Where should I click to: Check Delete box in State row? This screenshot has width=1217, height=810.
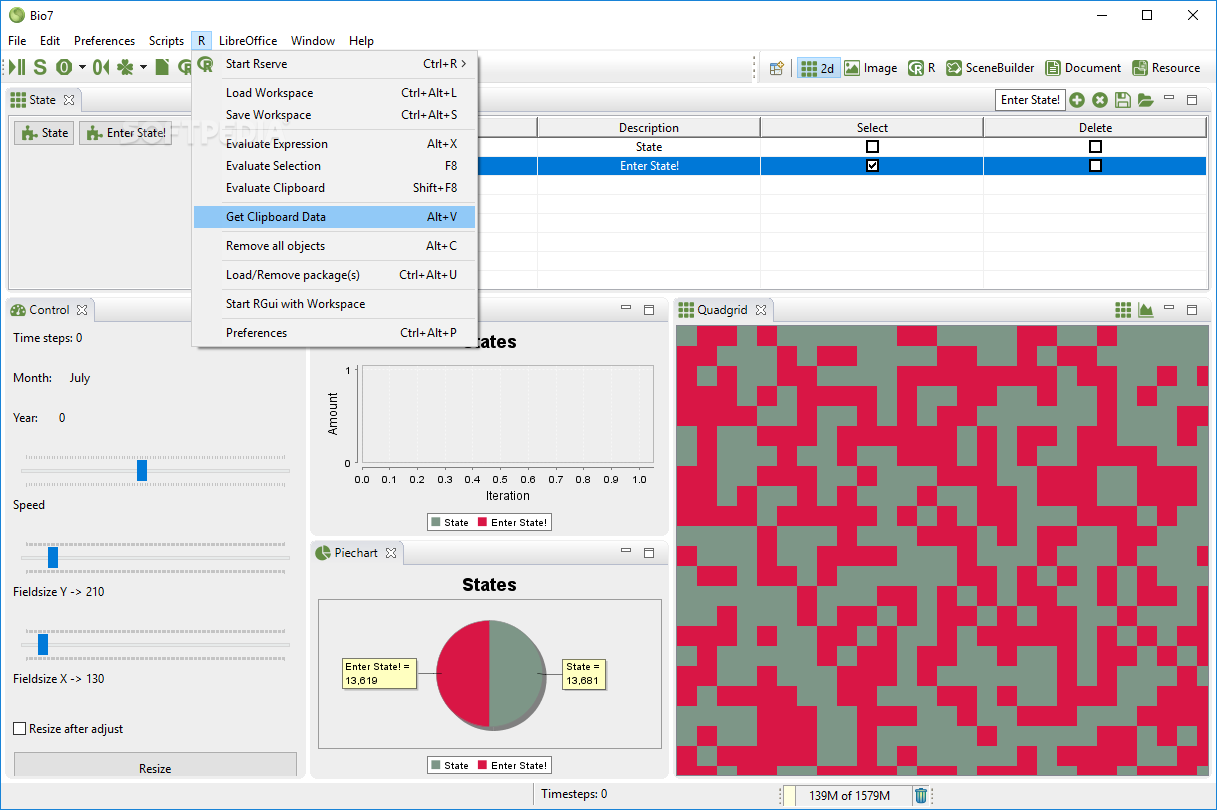[1095, 146]
